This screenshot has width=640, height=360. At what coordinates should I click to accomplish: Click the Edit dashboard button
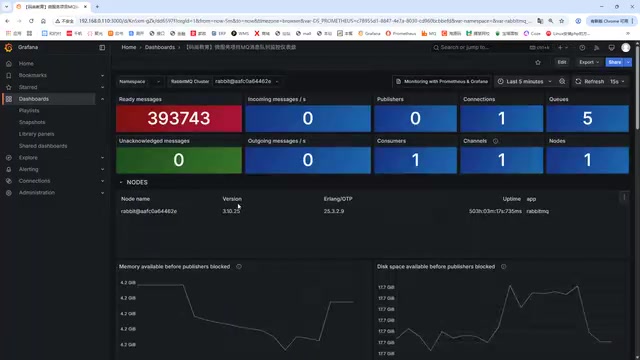pos(562,62)
